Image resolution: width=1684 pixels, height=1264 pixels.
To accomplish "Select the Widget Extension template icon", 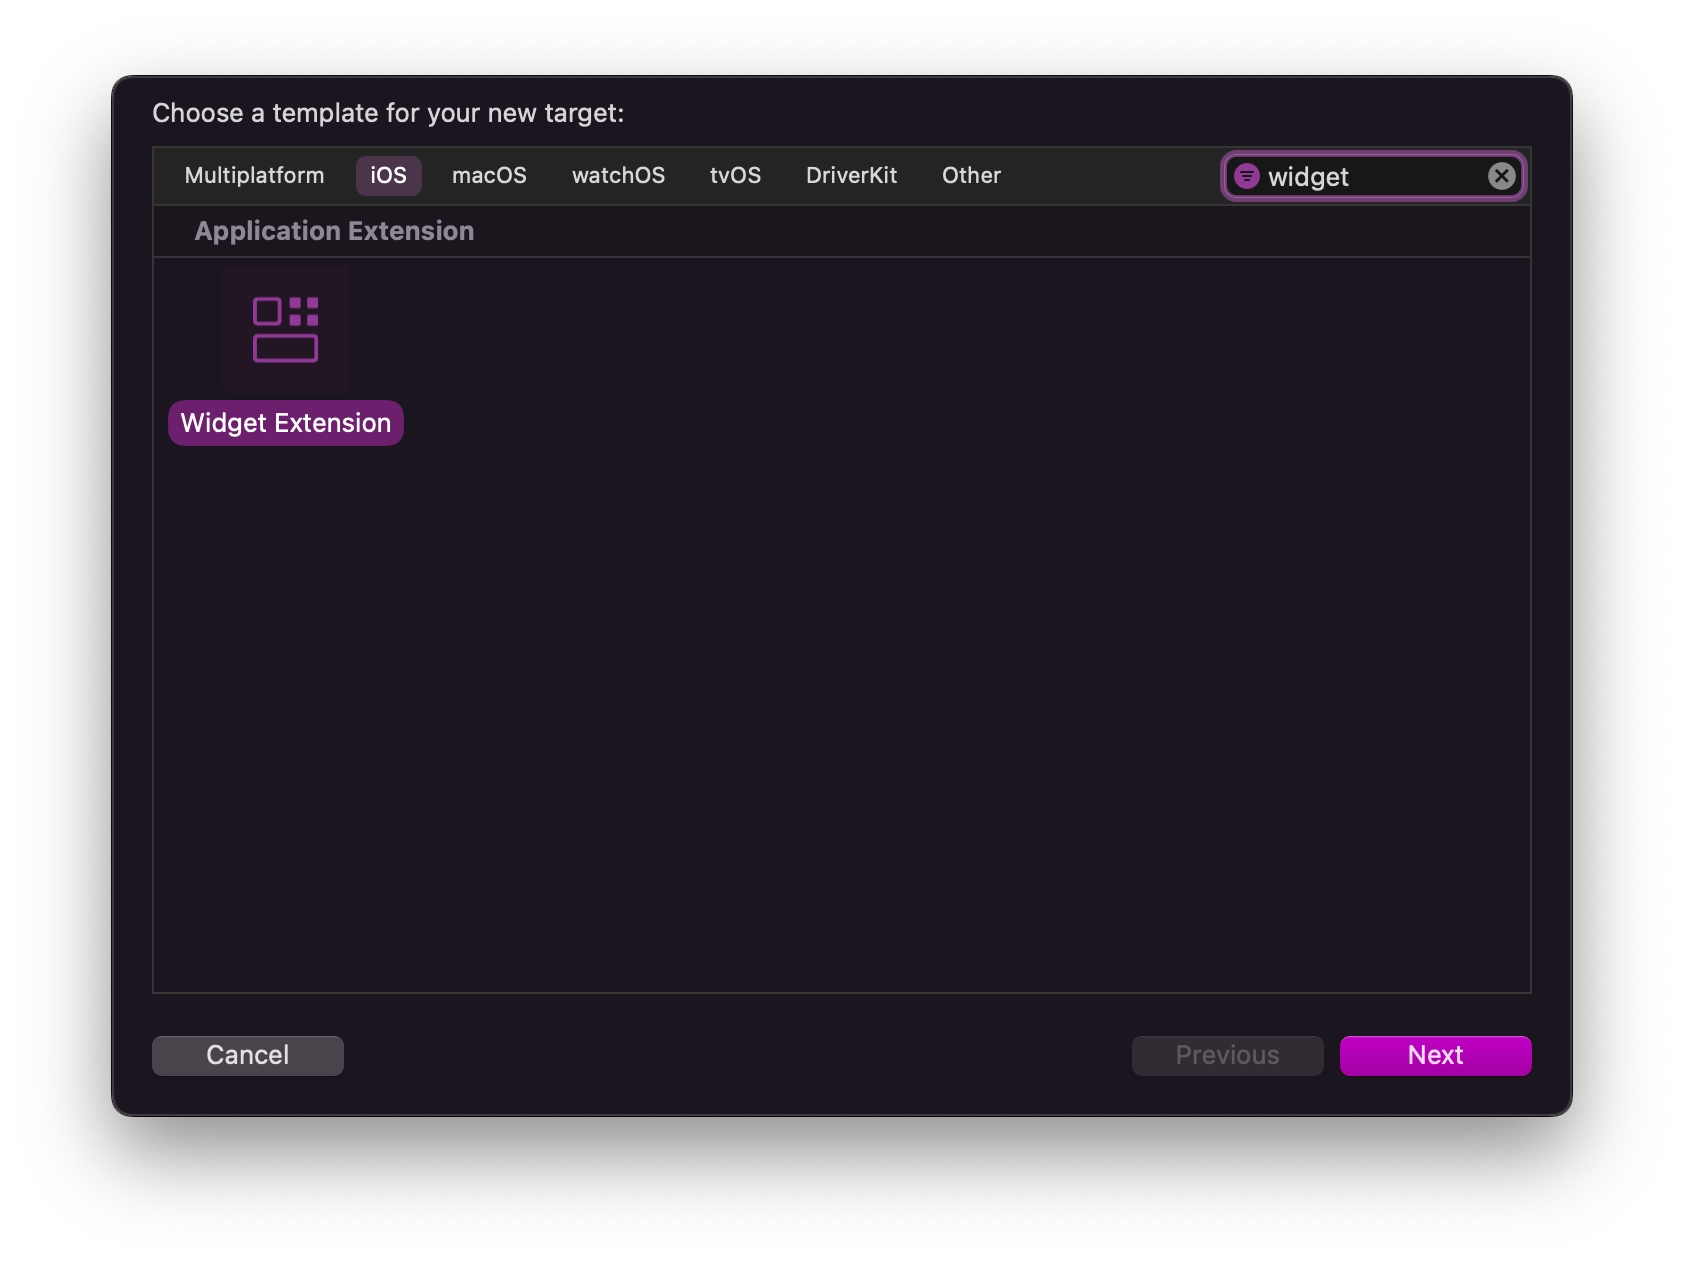I will (286, 329).
